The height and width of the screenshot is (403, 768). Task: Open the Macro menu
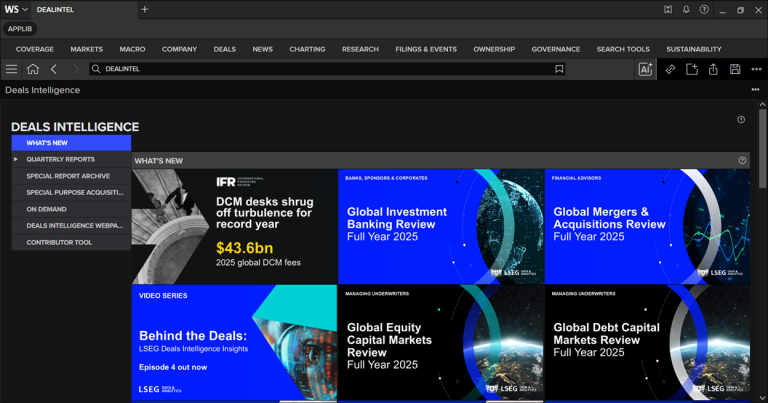click(x=132, y=49)
